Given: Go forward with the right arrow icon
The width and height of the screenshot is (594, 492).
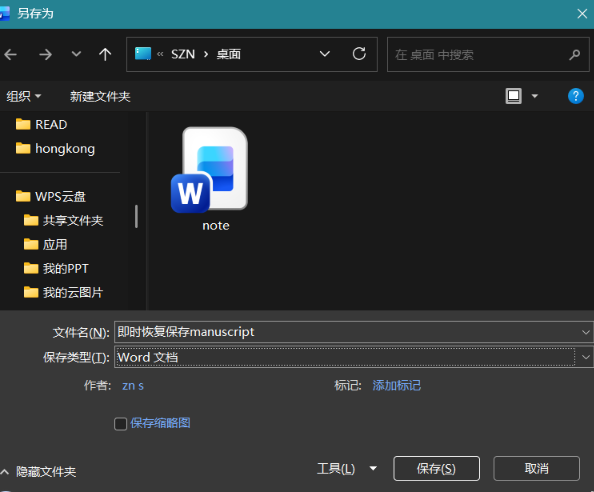Looking at the screenshot, I should pyautogui.click(x=45, y=55).
